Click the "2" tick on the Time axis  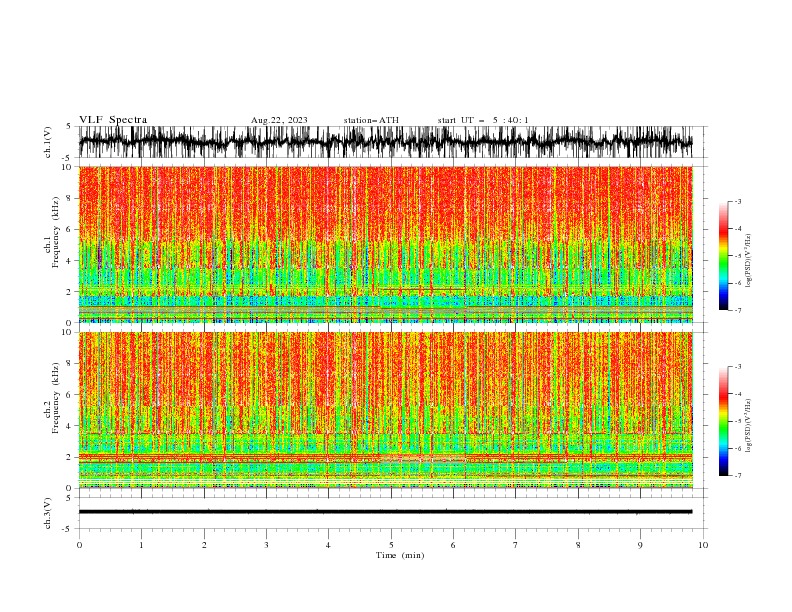(x=204, y=545)
